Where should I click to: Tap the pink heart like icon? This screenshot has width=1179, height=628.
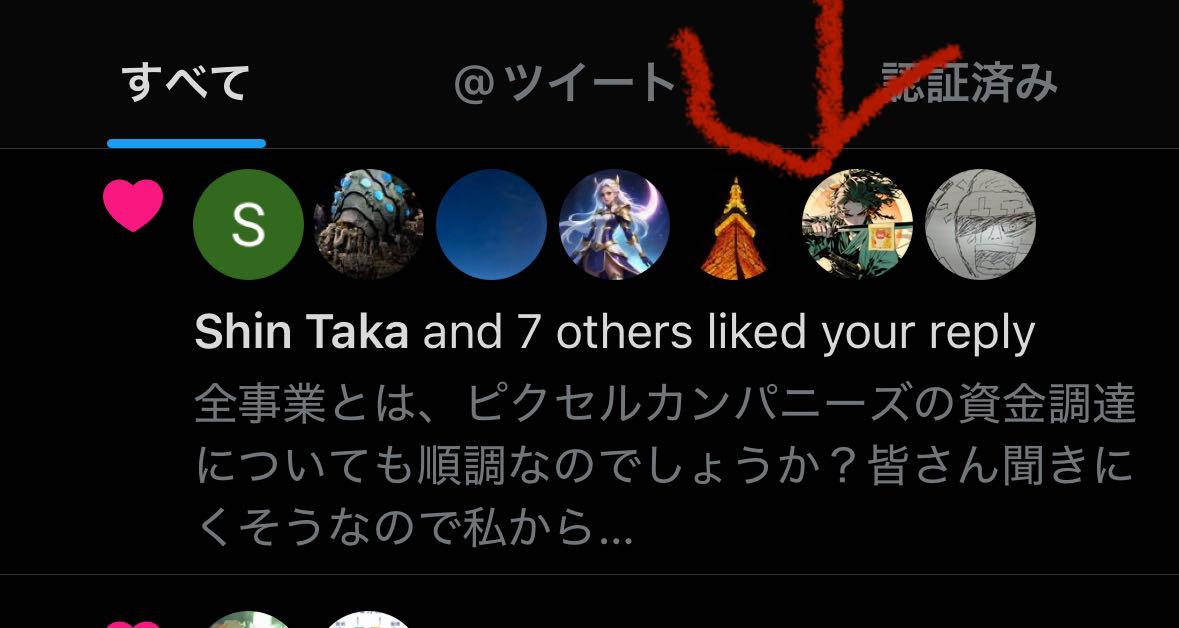tap(133, 205)
